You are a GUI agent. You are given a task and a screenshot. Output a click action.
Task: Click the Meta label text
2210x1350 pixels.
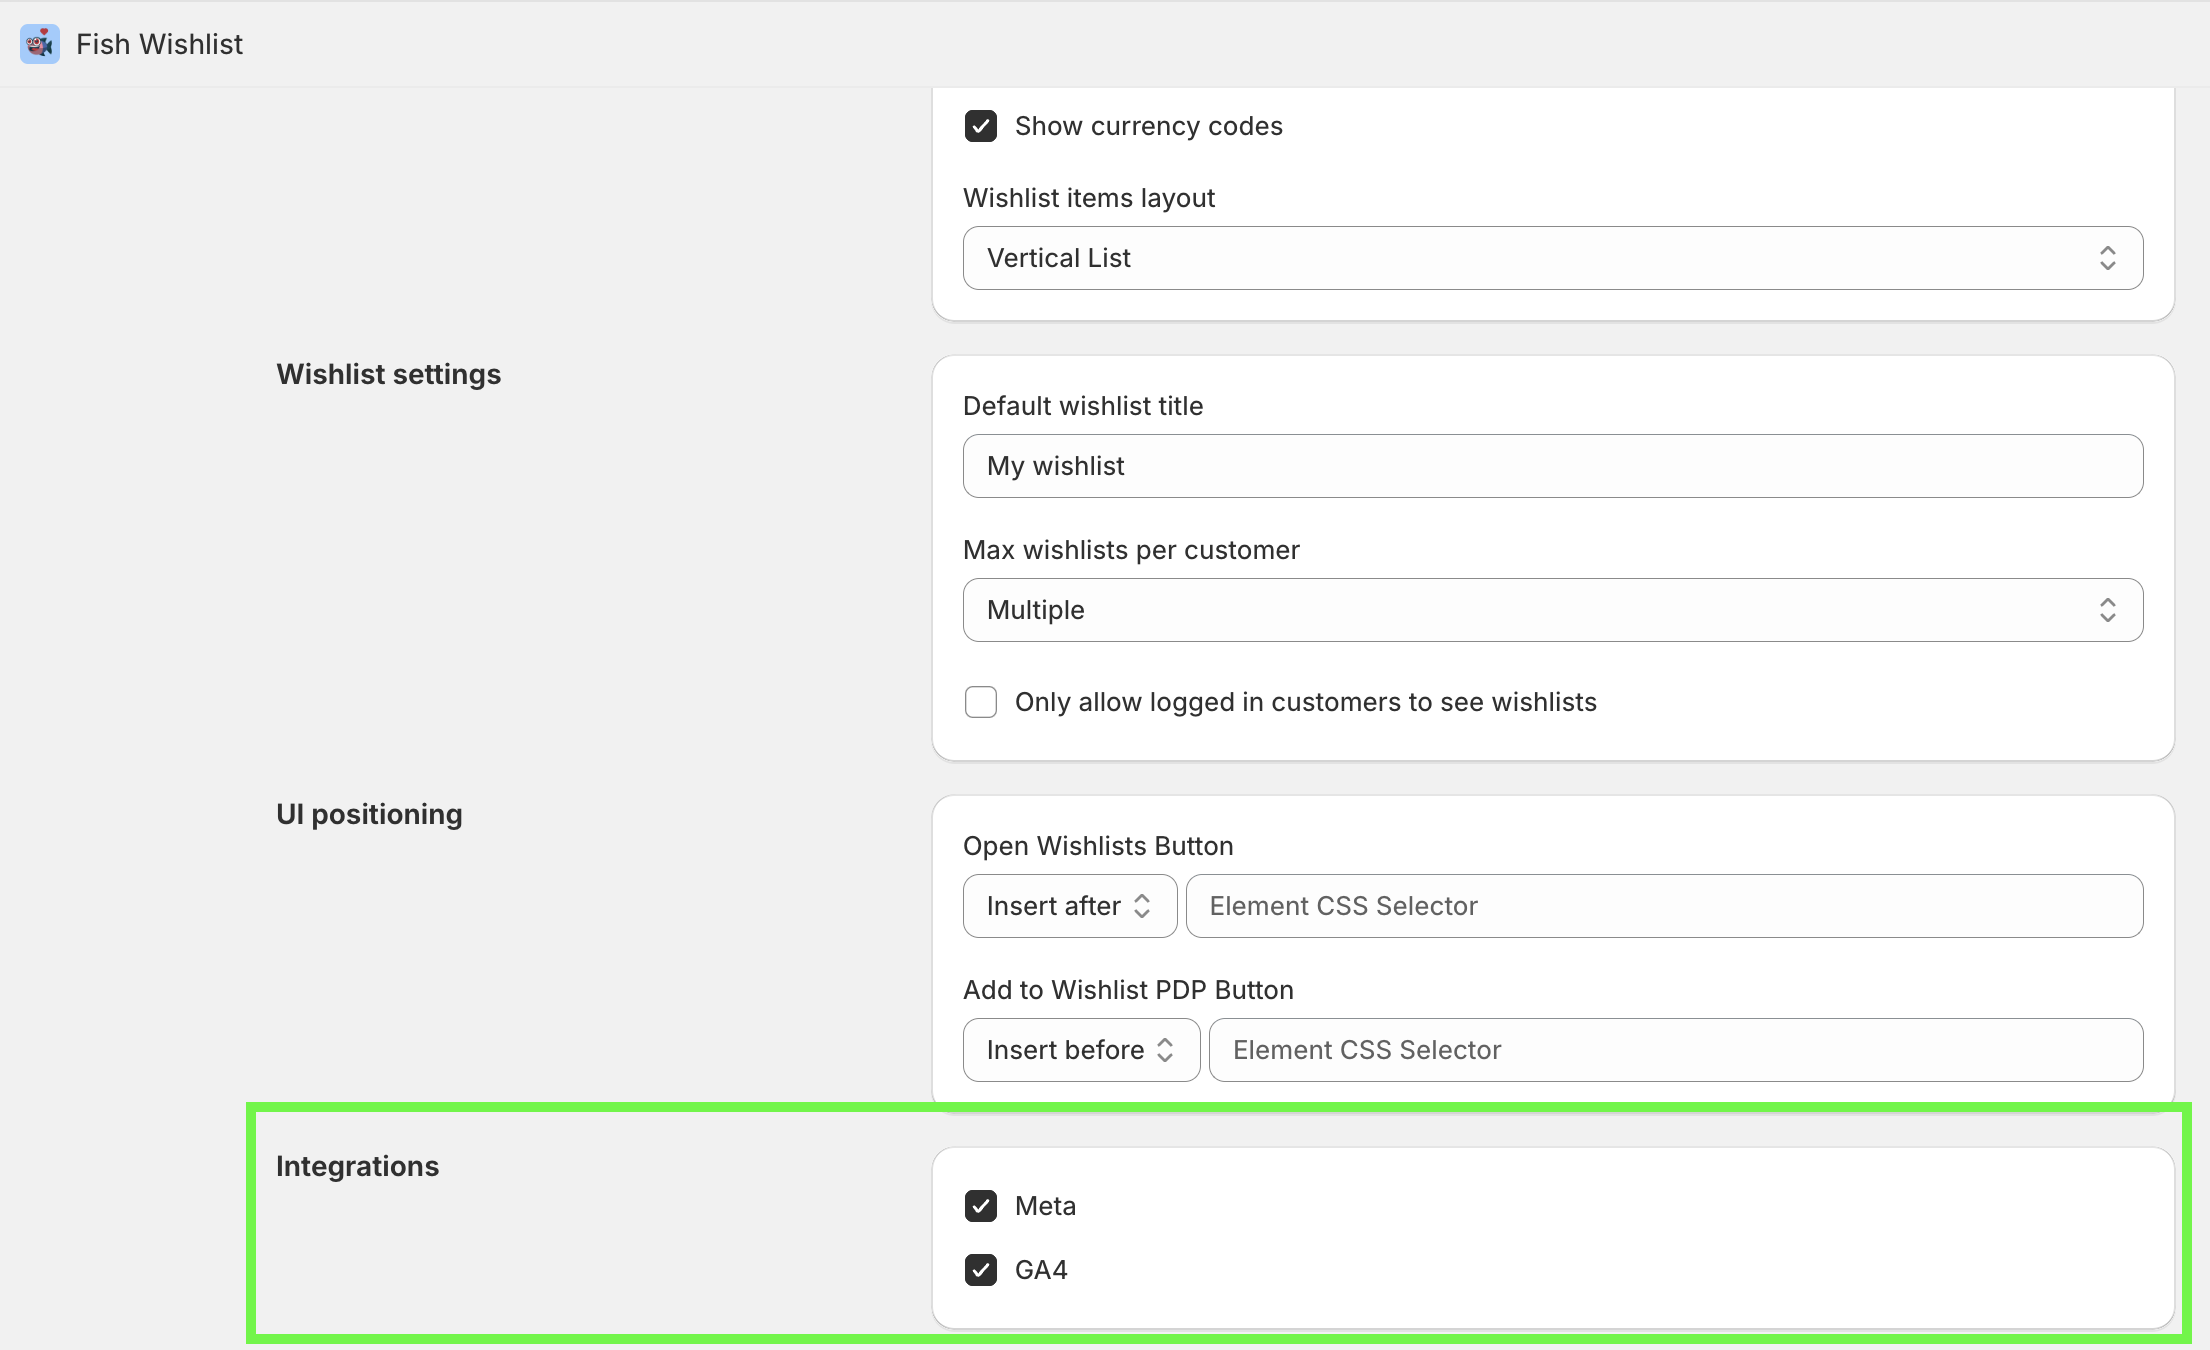coord(1045,1206)
